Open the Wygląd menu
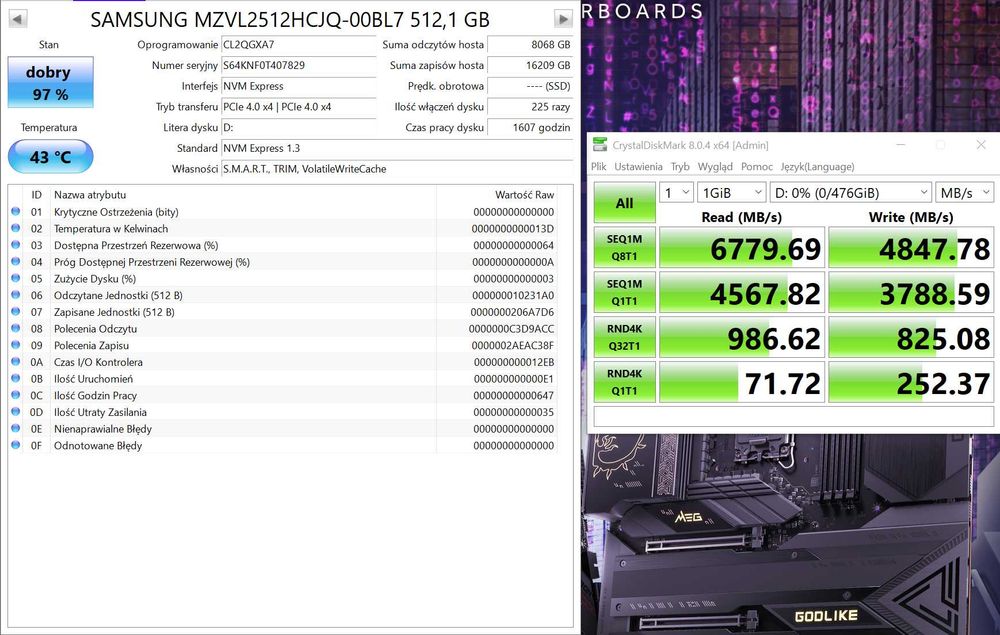Image resolution: width=1000 pixels, height=635 pixels. 715,166
